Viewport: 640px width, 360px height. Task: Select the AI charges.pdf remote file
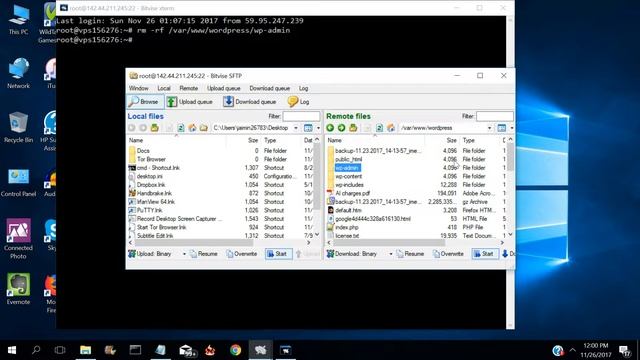coord(353,193)
